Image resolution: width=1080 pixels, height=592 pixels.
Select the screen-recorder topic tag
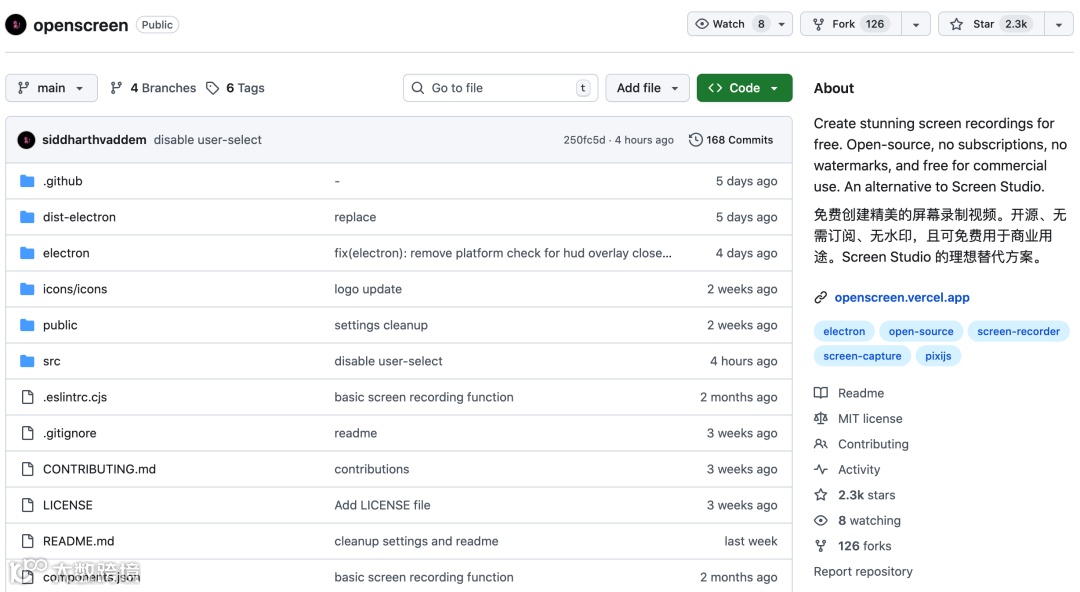coord(1018,331)
